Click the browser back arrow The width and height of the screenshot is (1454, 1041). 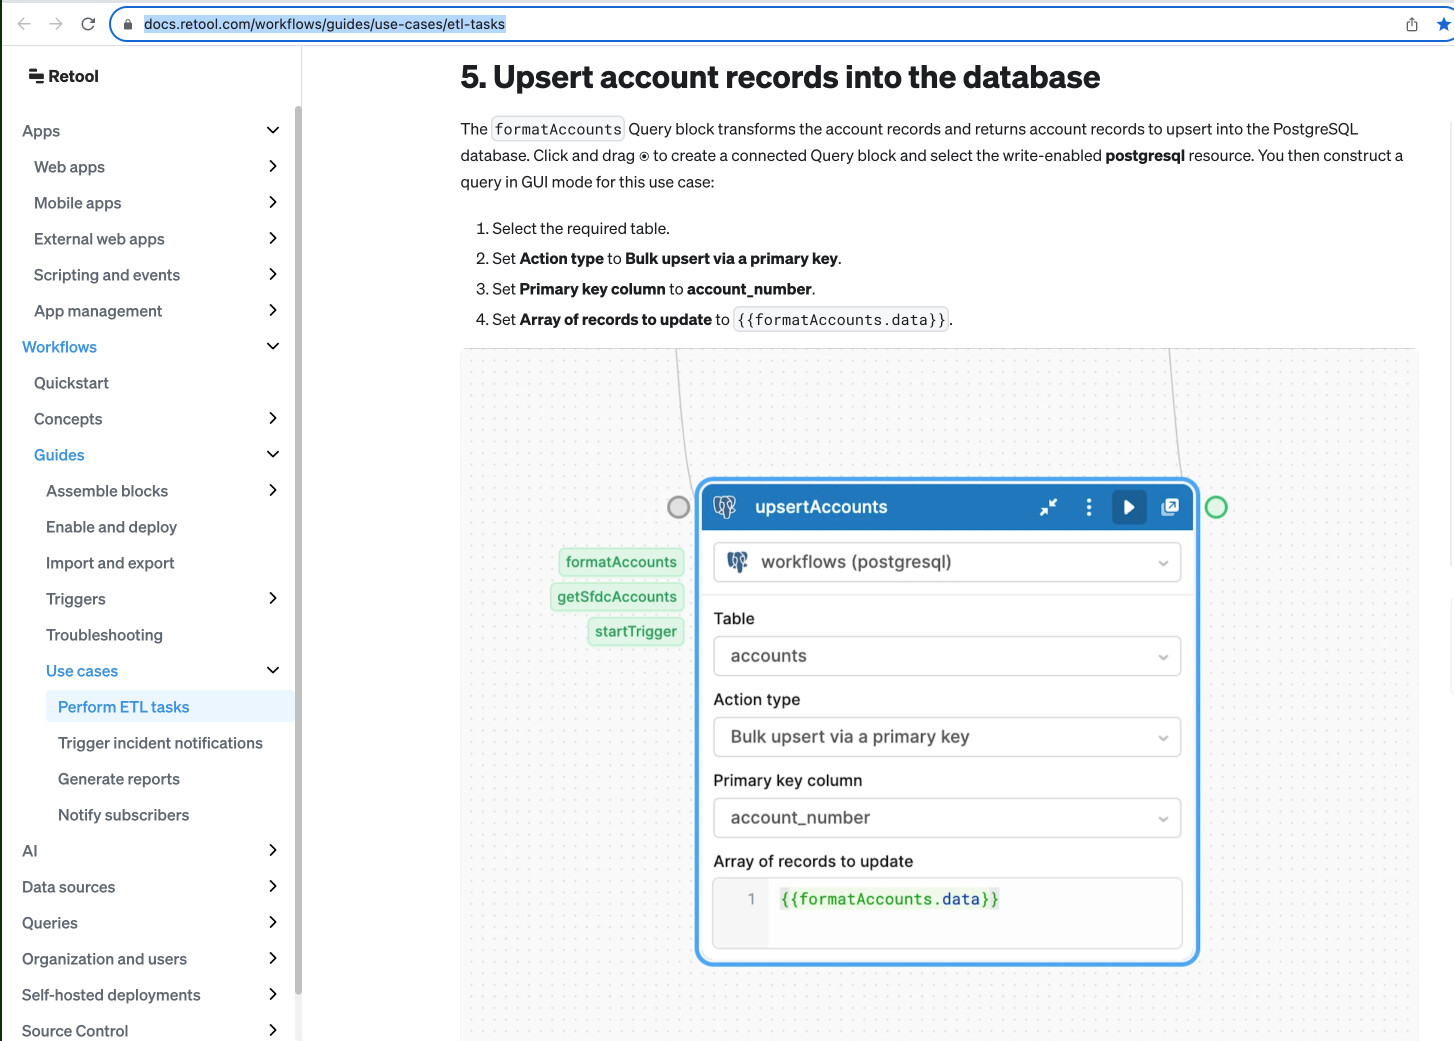(x=24, y=24)
